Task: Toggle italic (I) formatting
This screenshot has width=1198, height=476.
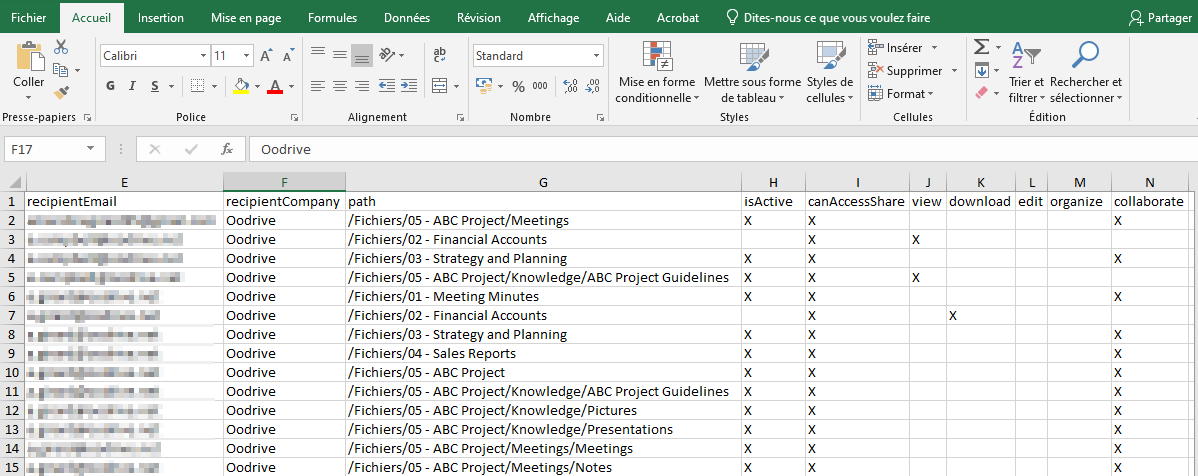Action: click(132, 86)
